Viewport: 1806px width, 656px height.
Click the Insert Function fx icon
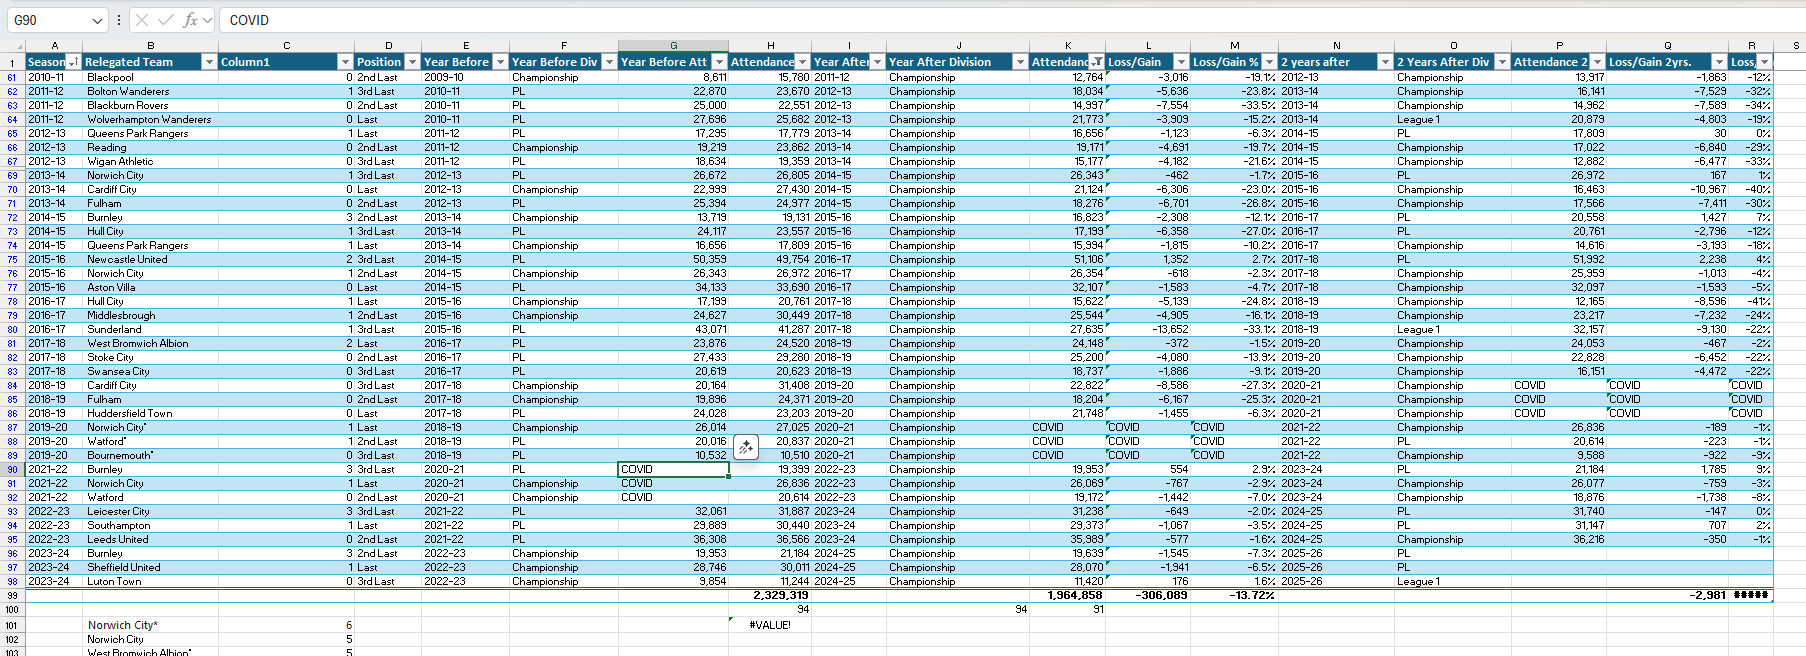tap(189, 20)
